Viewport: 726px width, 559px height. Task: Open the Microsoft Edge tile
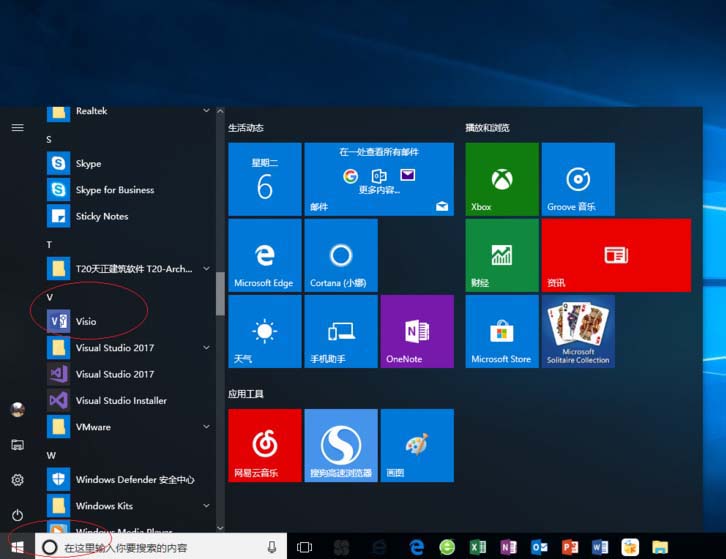tap(265, 255)
